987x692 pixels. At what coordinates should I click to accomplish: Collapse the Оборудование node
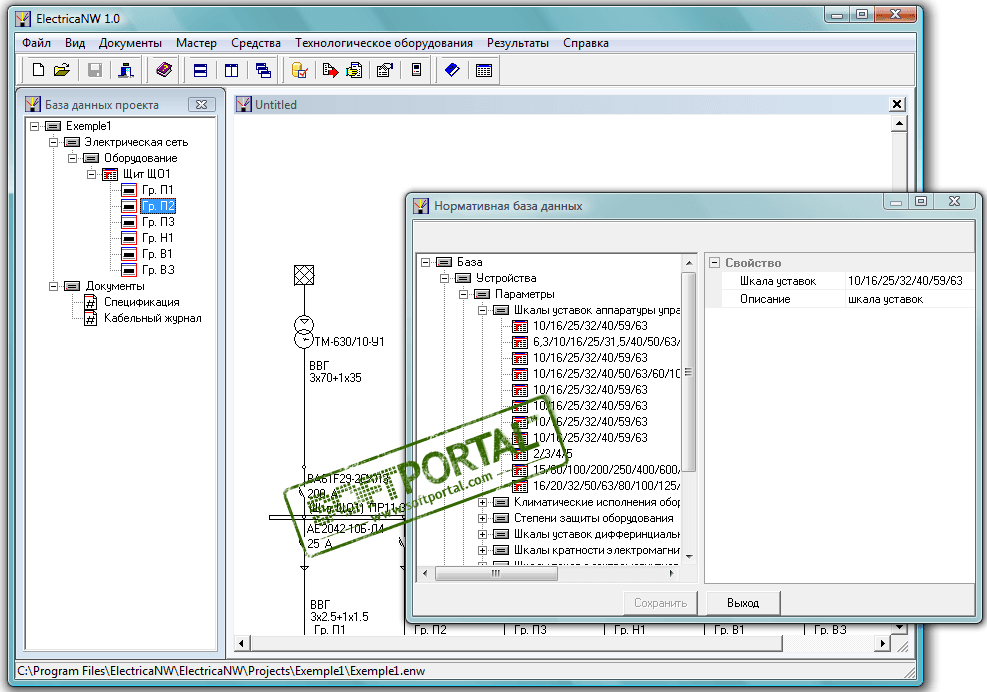[72, 158]
